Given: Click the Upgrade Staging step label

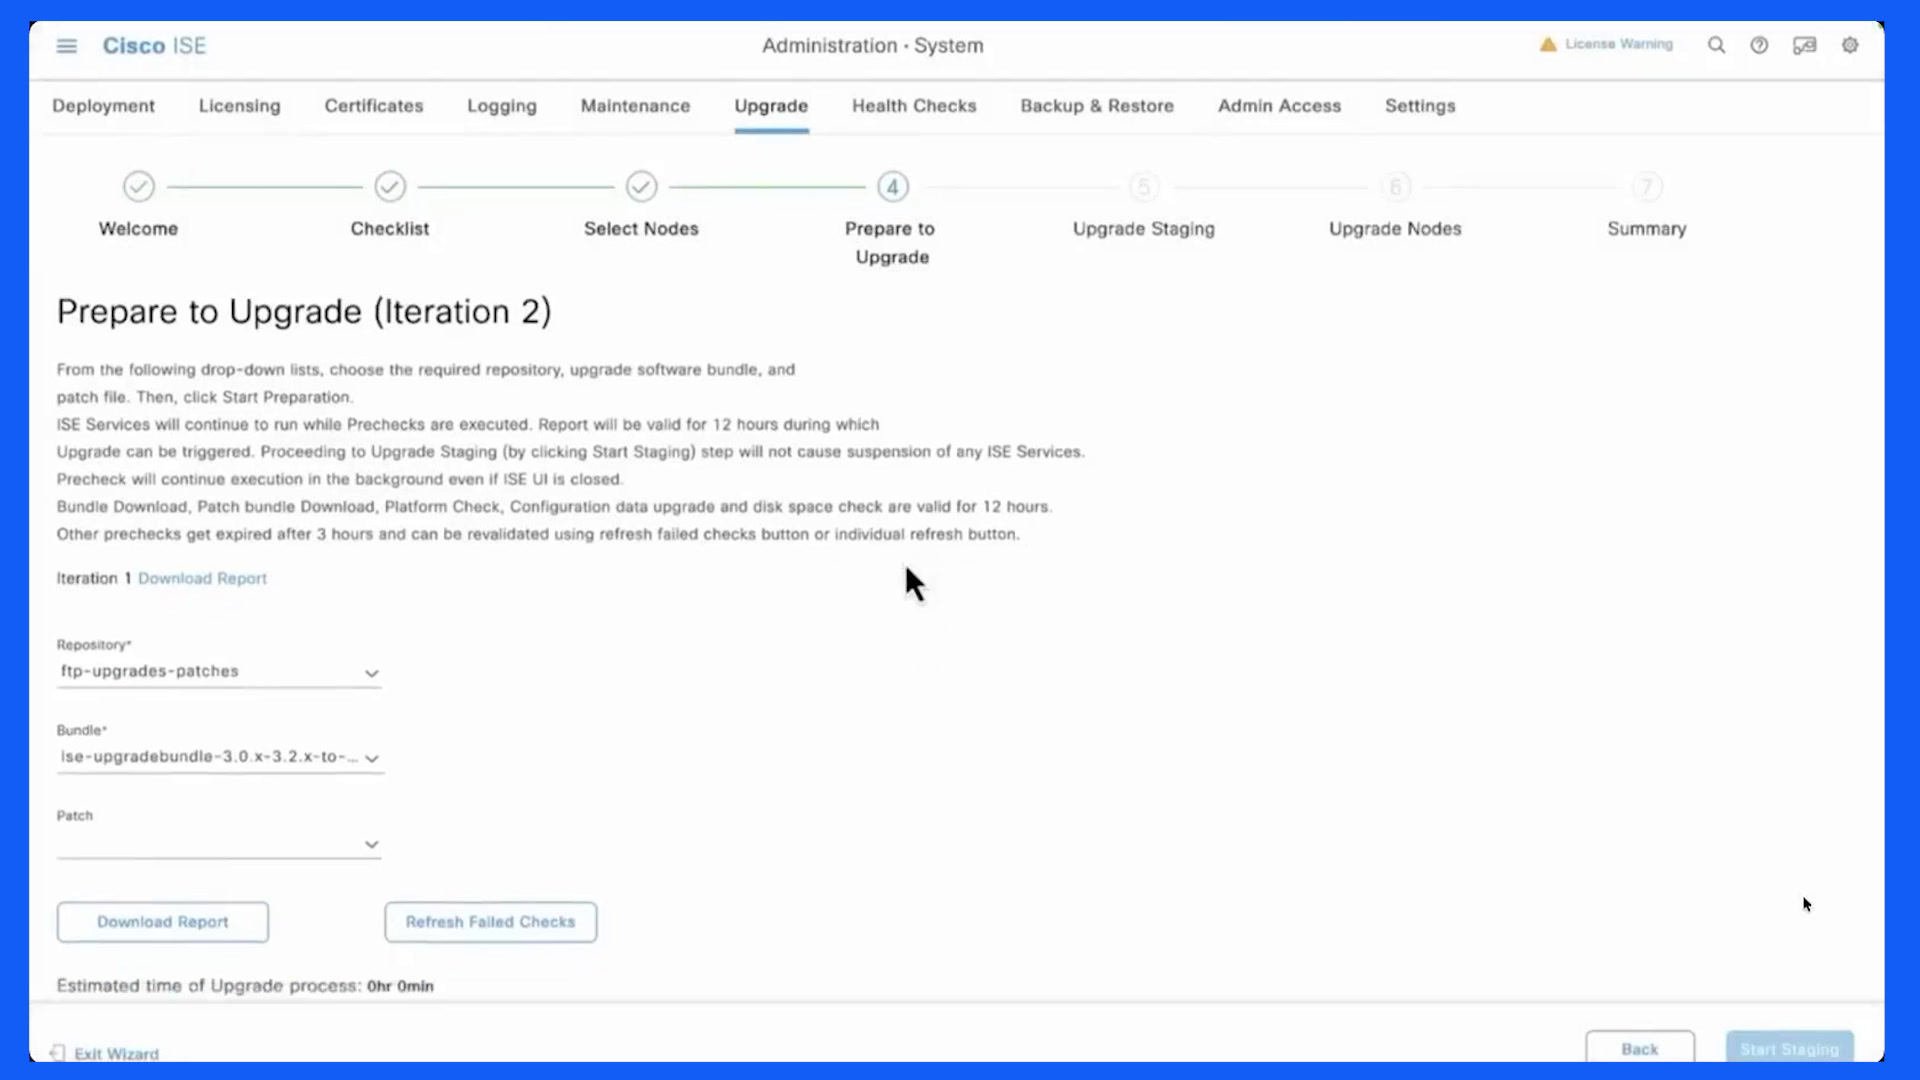Looking at the screenshot, I should pos(1144,229).
